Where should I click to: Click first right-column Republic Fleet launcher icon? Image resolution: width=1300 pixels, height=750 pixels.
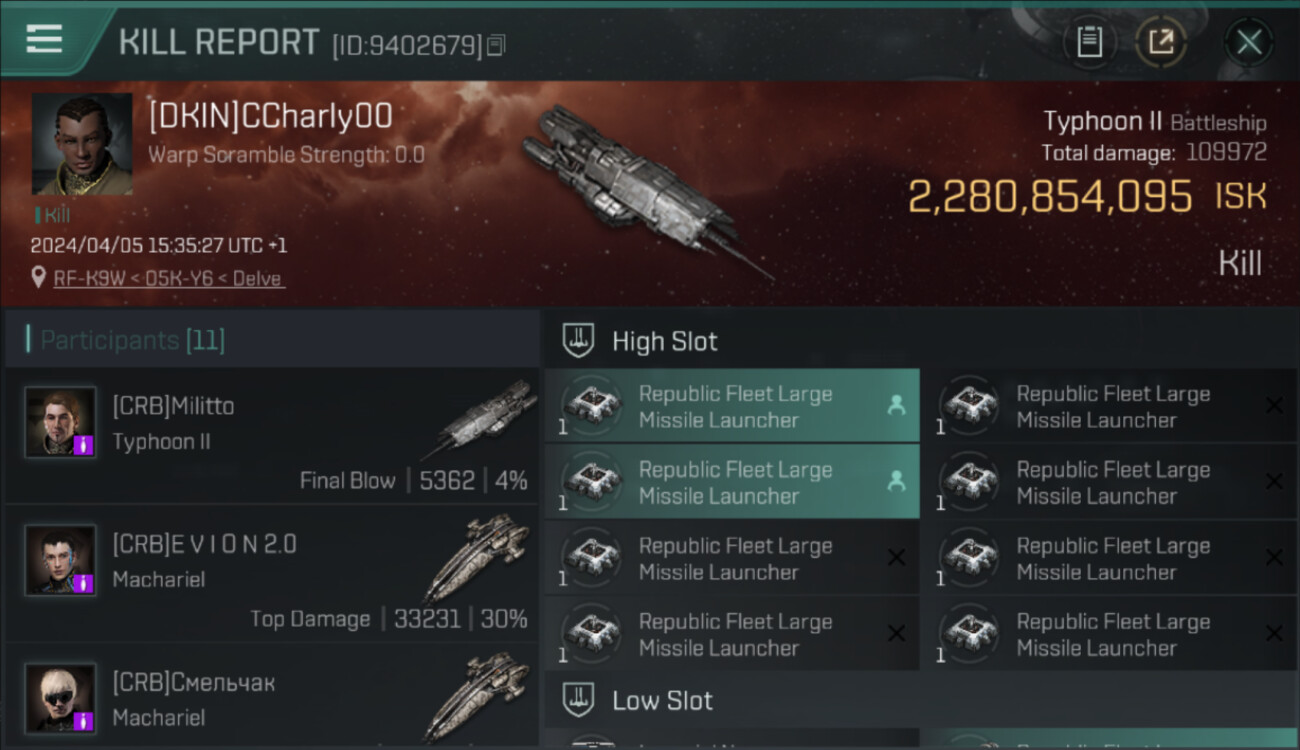point(969,405)
